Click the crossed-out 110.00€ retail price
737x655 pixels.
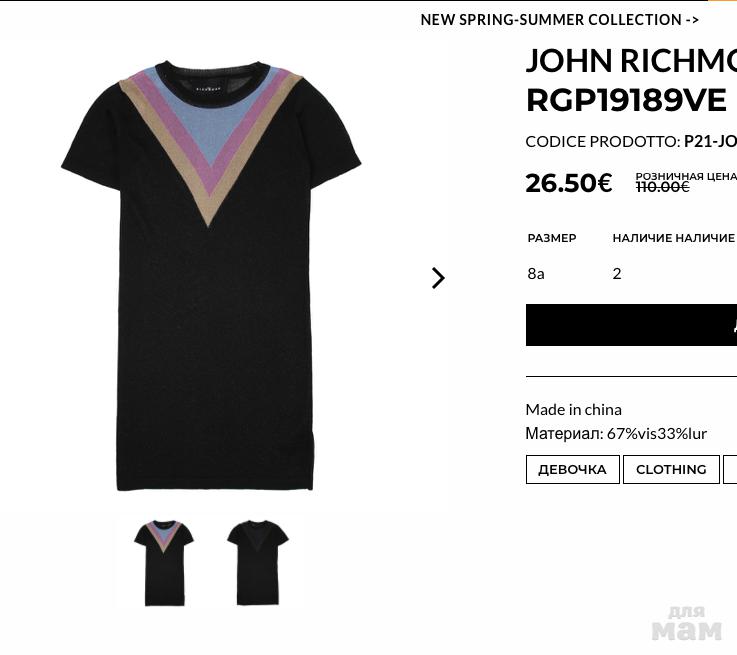pyautogui.click(x=663, y=187)
